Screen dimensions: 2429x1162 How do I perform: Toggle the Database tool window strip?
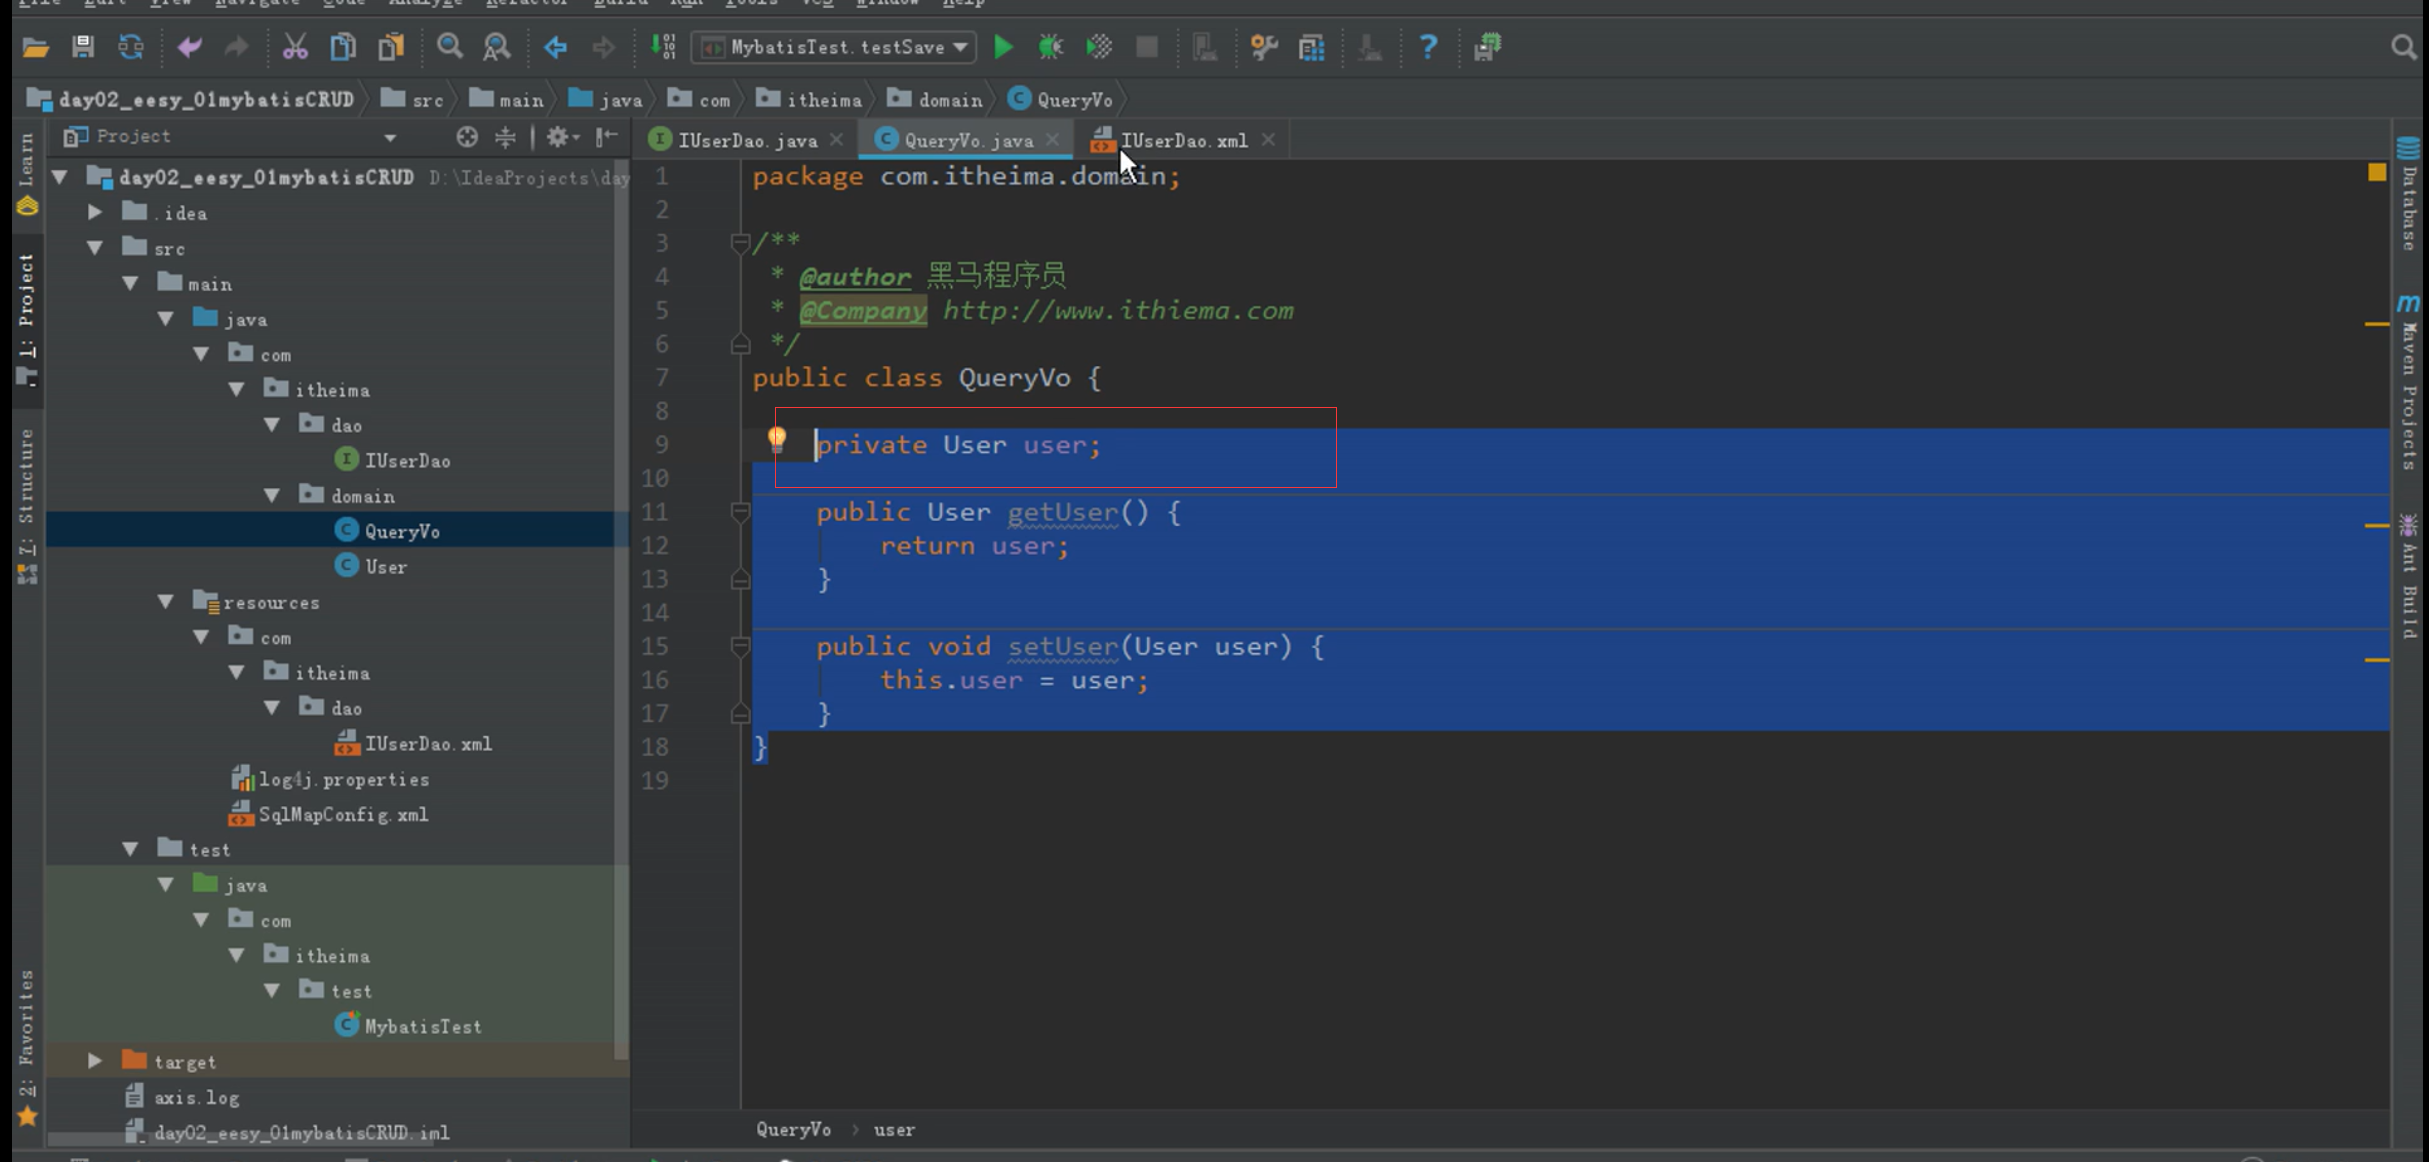(2409, 195)
